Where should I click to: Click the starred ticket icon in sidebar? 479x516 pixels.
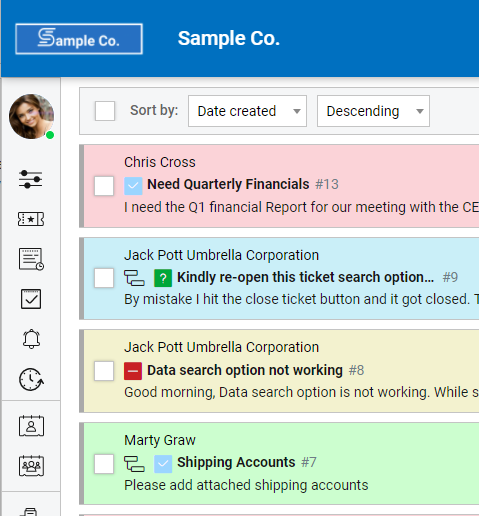pyautogui.click(x=31, y=219)
